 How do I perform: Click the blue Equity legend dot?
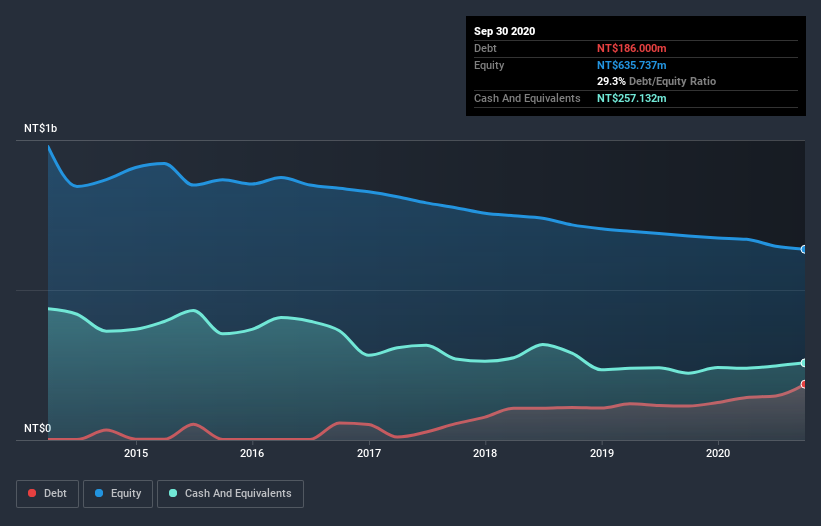pos(99,493)
